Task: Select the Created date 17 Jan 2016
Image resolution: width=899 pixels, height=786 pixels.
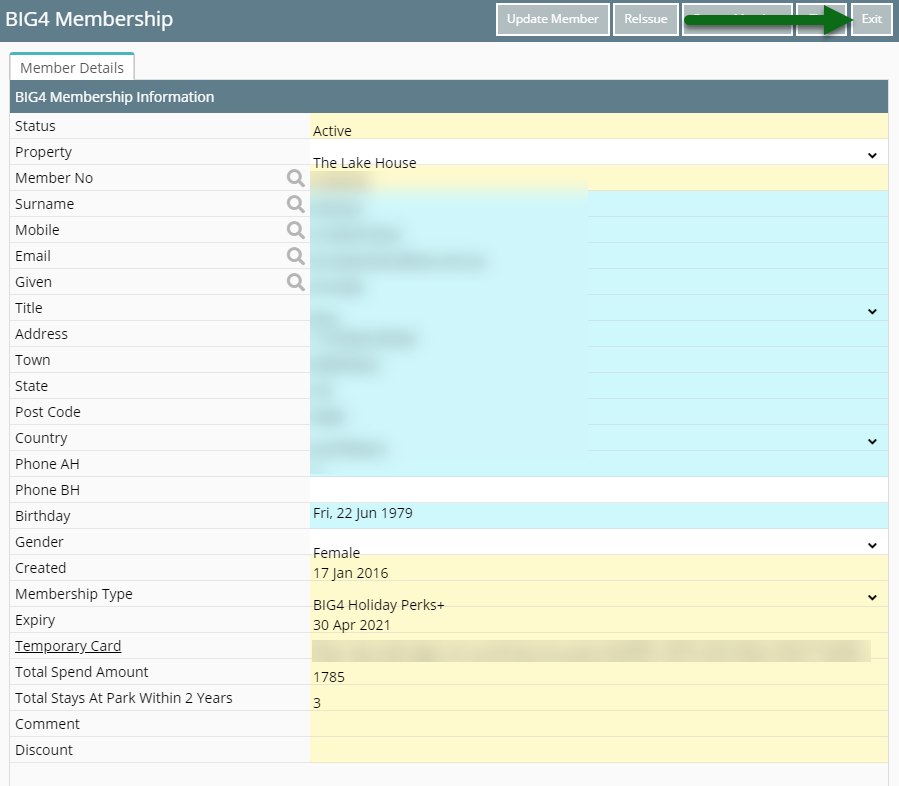Action: coord(599,568)
